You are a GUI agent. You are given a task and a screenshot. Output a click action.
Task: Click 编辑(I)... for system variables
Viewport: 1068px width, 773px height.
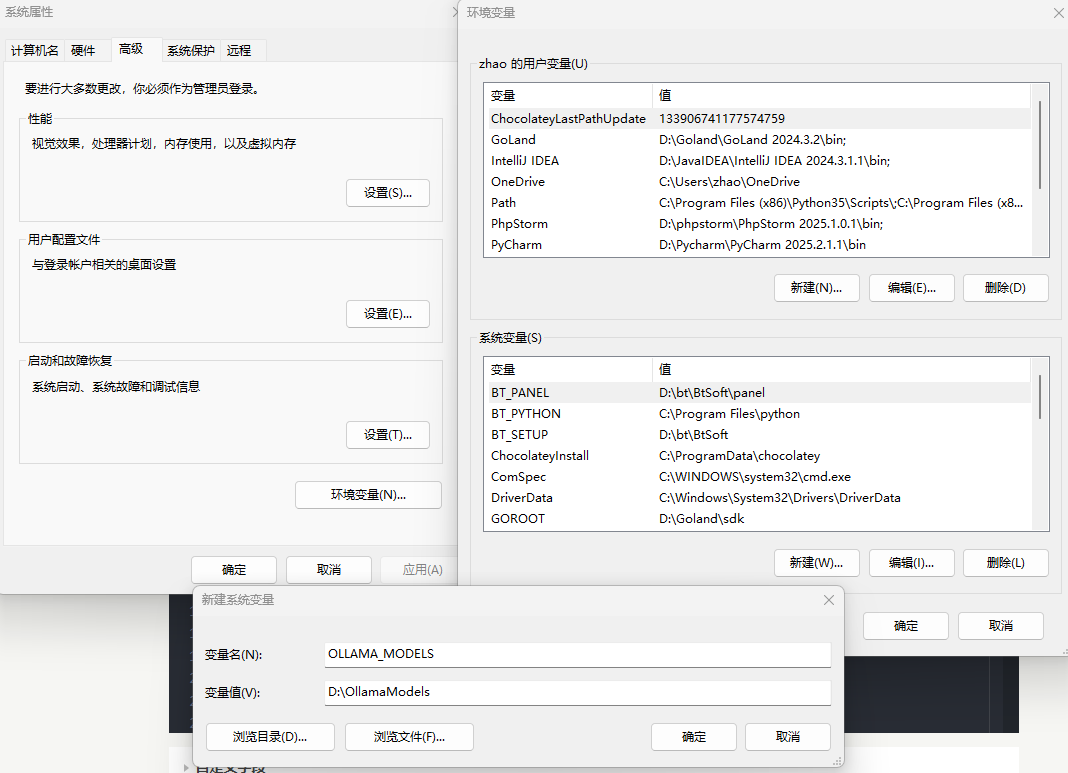coord(911,563)
